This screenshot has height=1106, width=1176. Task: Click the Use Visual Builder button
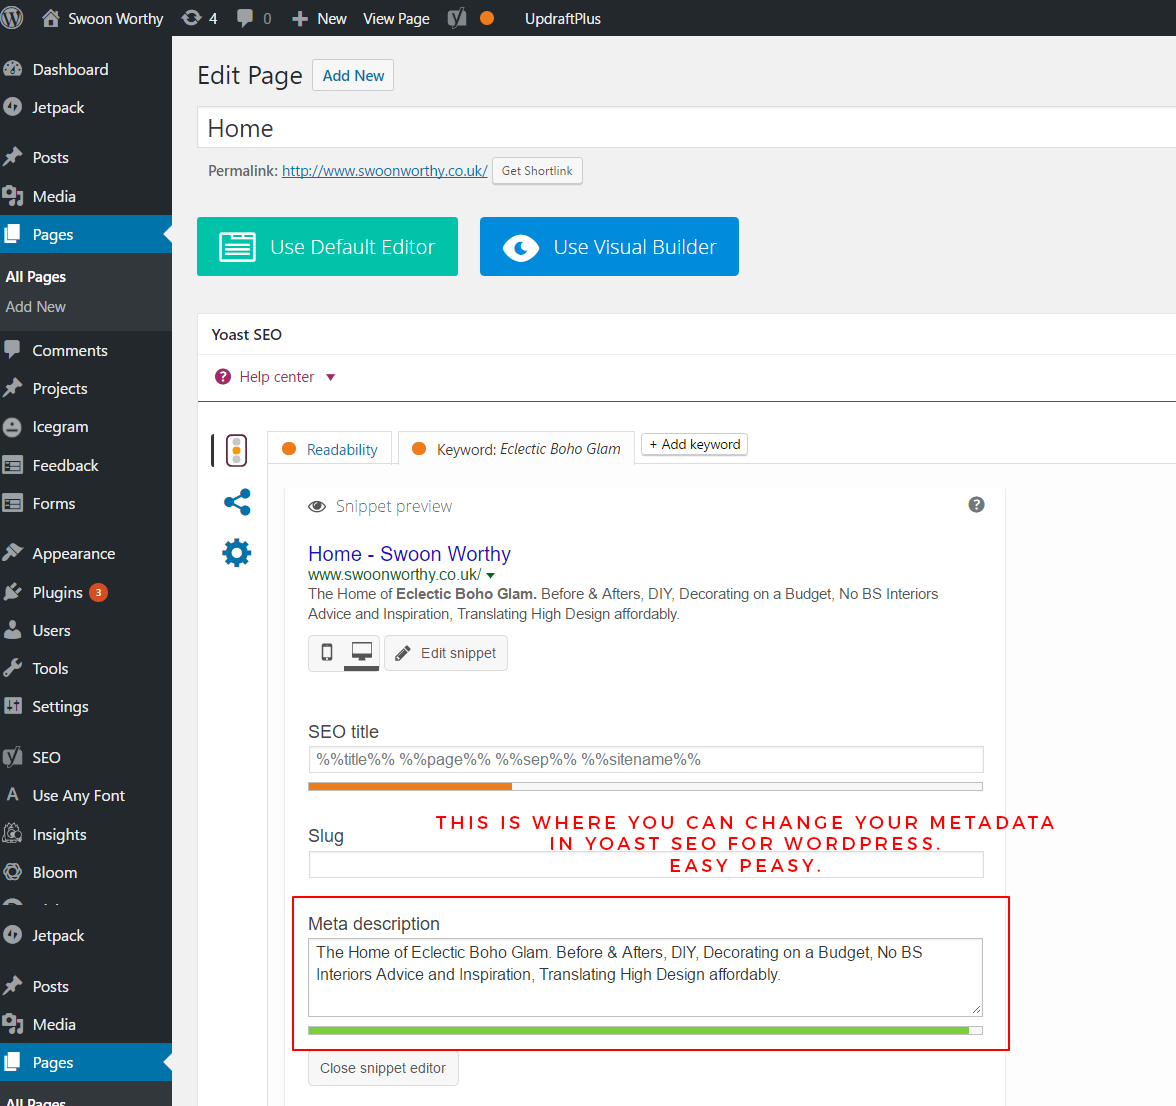(x=609, y=247)
